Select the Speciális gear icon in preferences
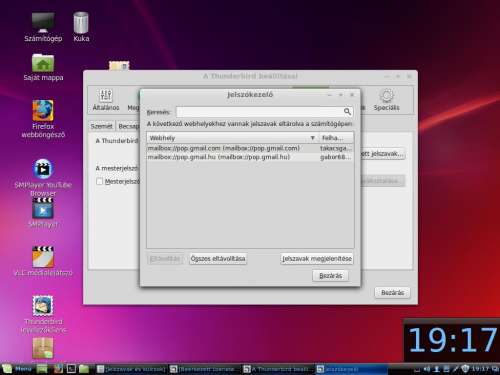This screenshot has height=375, width=500. point(387,99)
